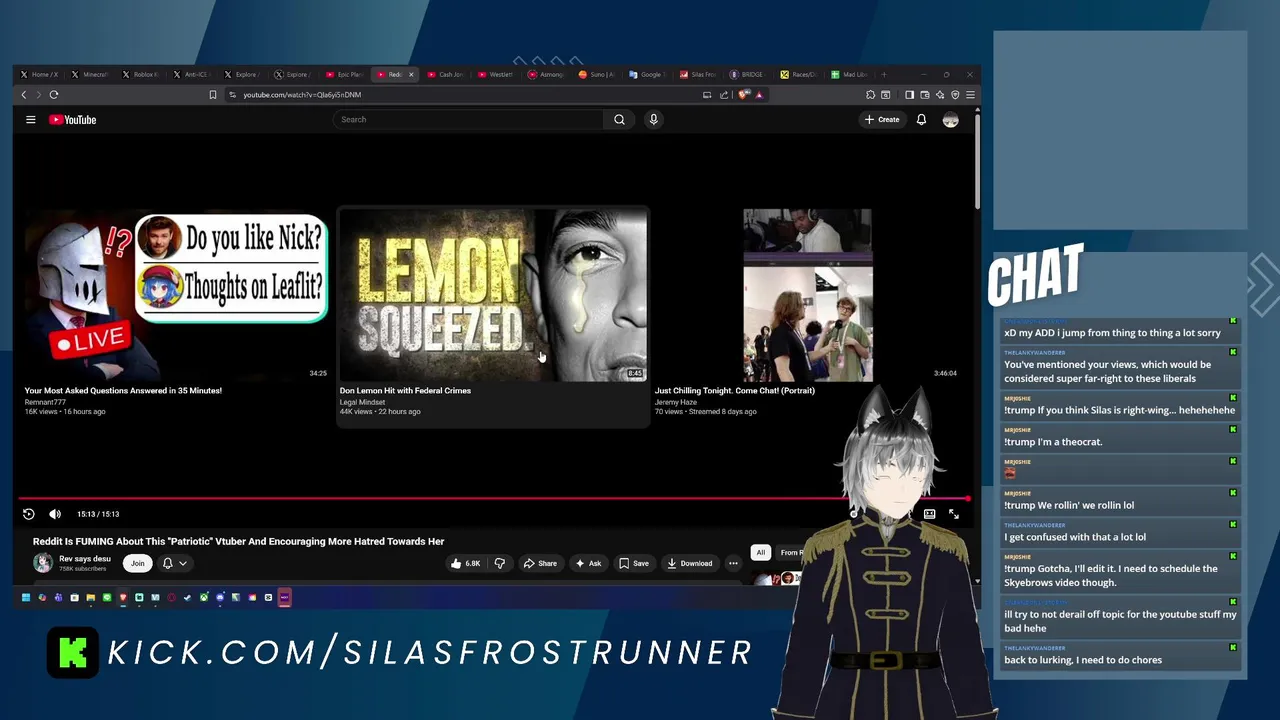The width and height of the screenshot is (1280, 720).
Task: Switch to the Epic Plan YouTube tab
Action: pos(344,74)
